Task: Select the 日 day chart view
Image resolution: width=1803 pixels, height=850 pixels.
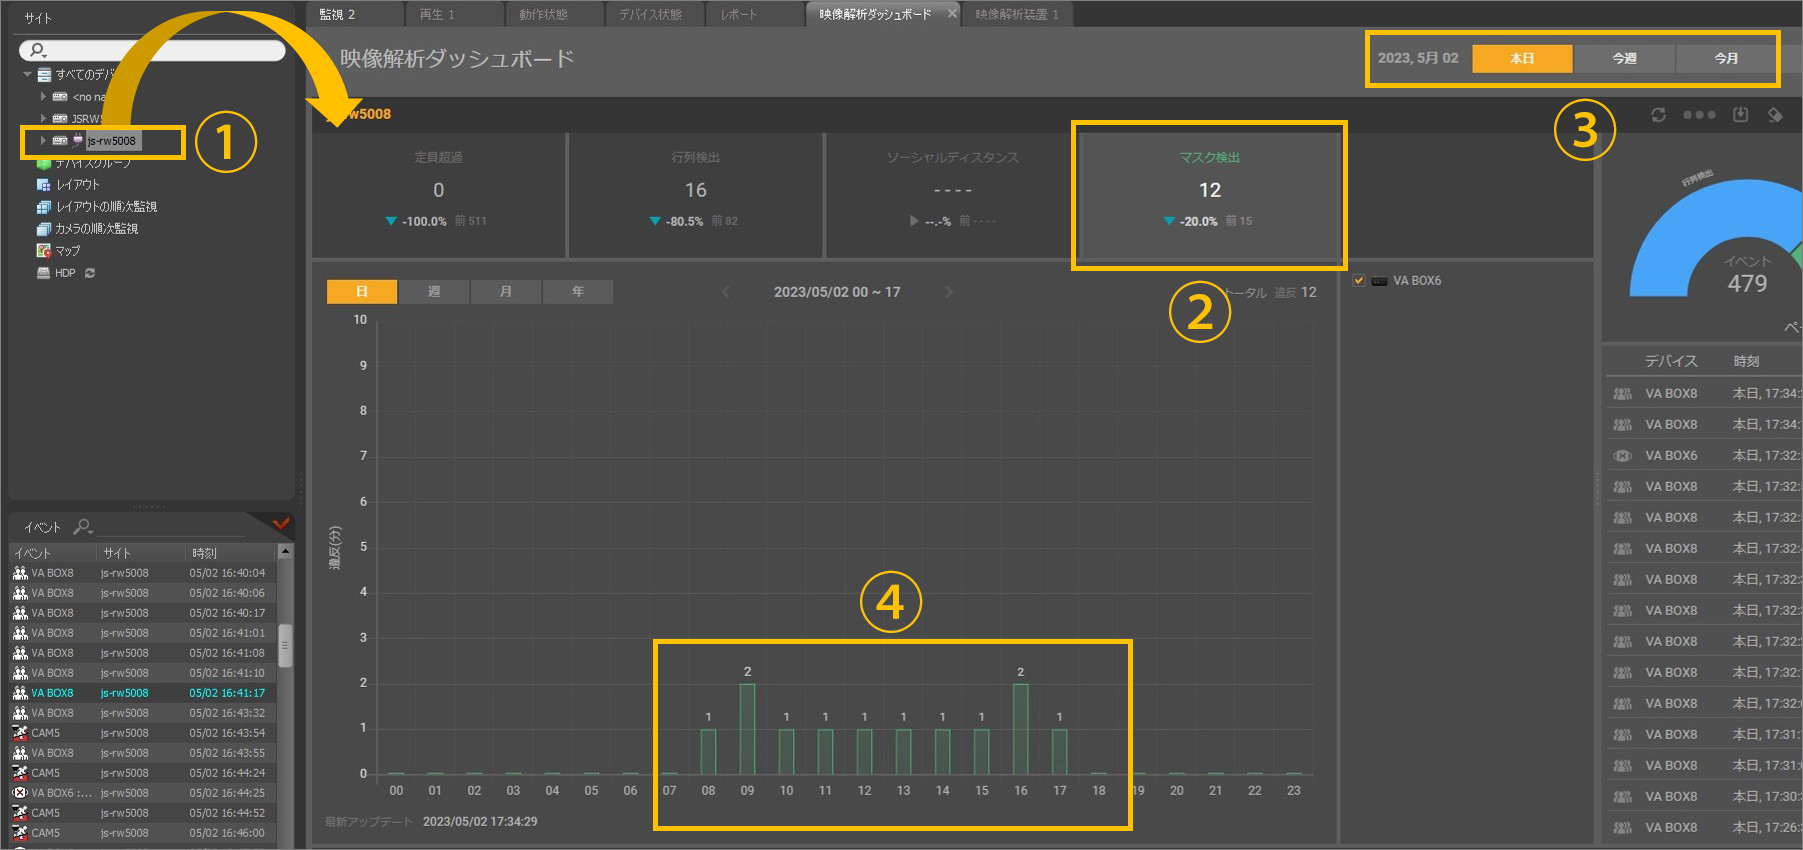Action: 362,291
